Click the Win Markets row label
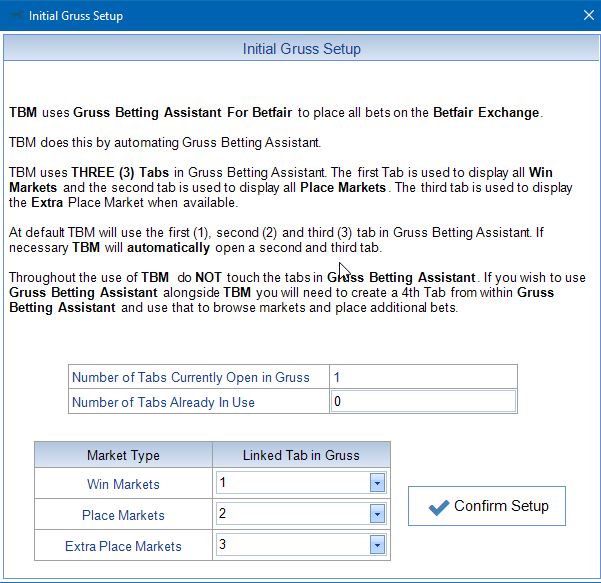 (x=123, y=485)
